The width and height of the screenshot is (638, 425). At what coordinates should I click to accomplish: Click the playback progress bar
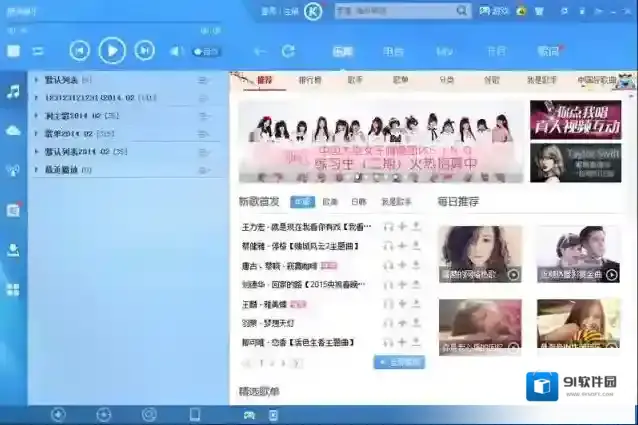pos(112,30)
